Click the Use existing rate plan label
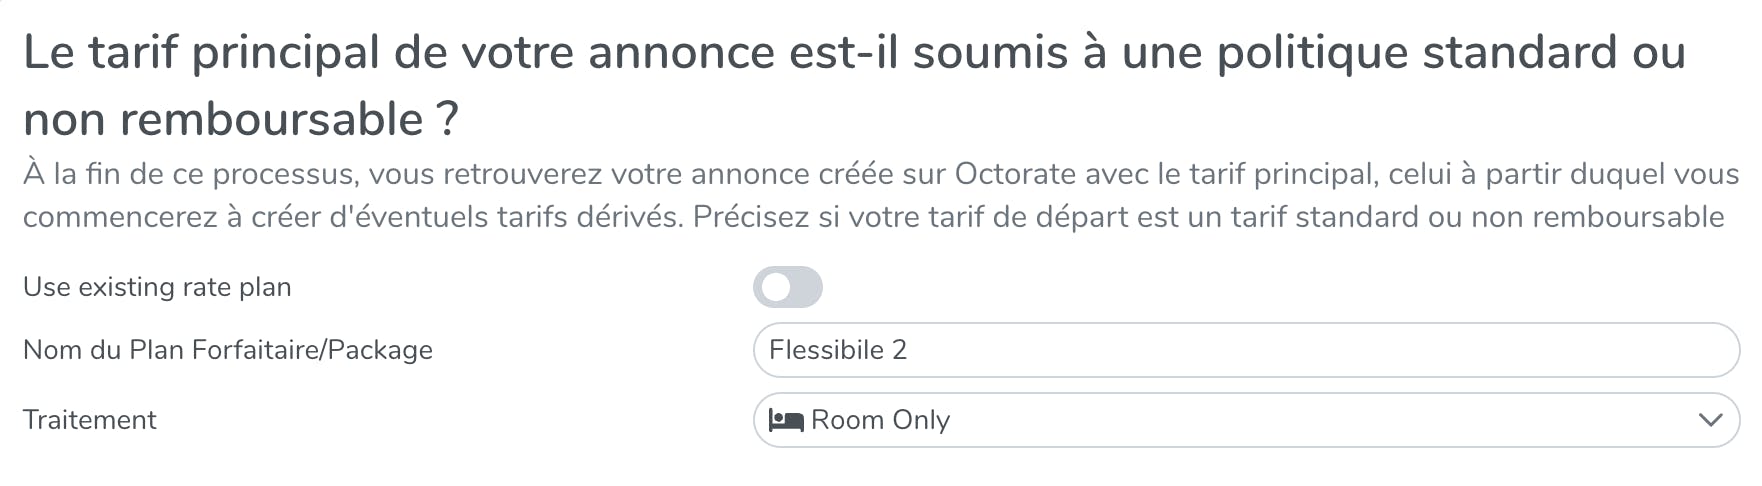 (157, 287)
